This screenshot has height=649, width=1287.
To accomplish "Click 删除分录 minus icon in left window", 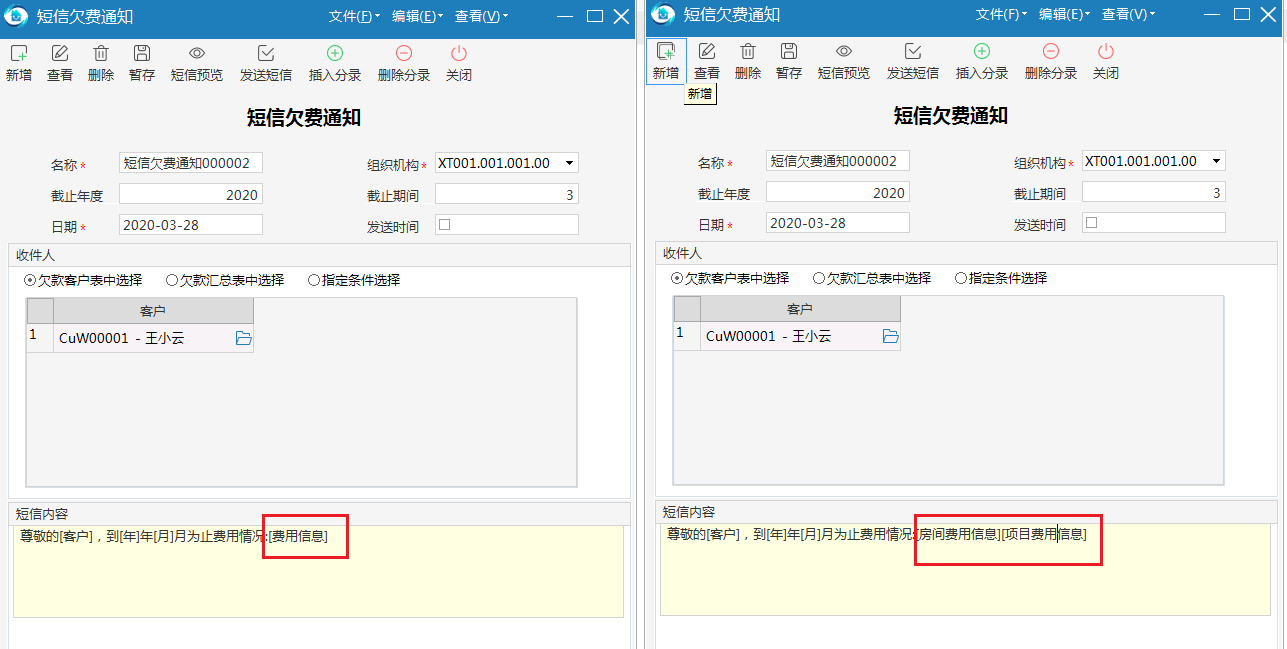I will pos(404,53).
